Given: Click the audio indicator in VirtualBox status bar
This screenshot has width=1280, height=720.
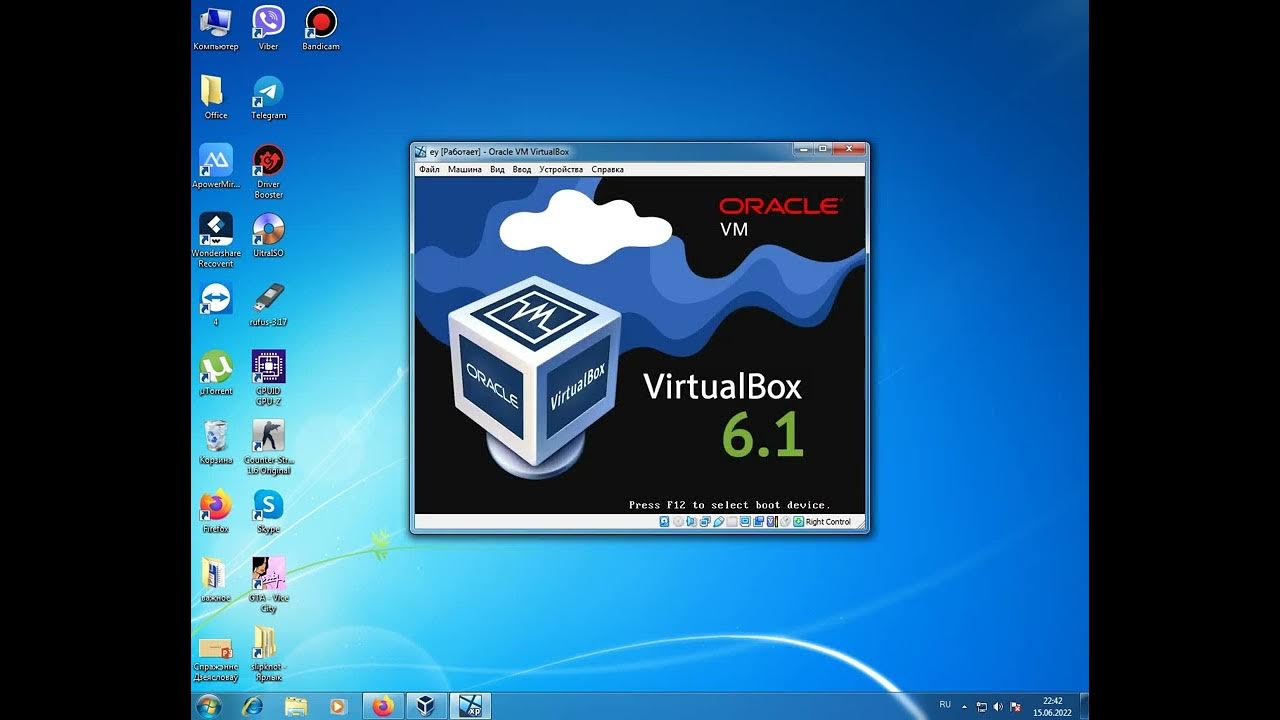Looking at the screenshot, I should tap(691, 521).
